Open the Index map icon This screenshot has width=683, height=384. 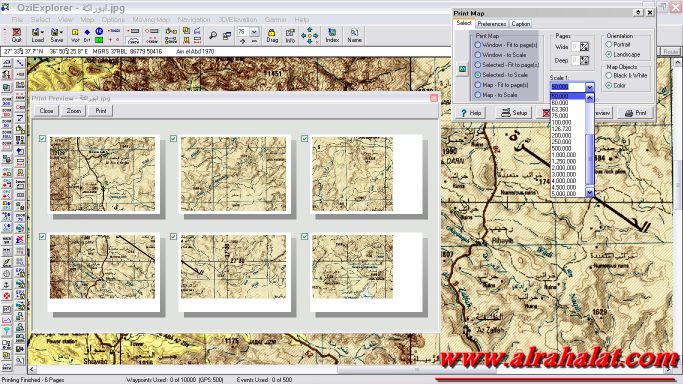[x=332, y=35]
